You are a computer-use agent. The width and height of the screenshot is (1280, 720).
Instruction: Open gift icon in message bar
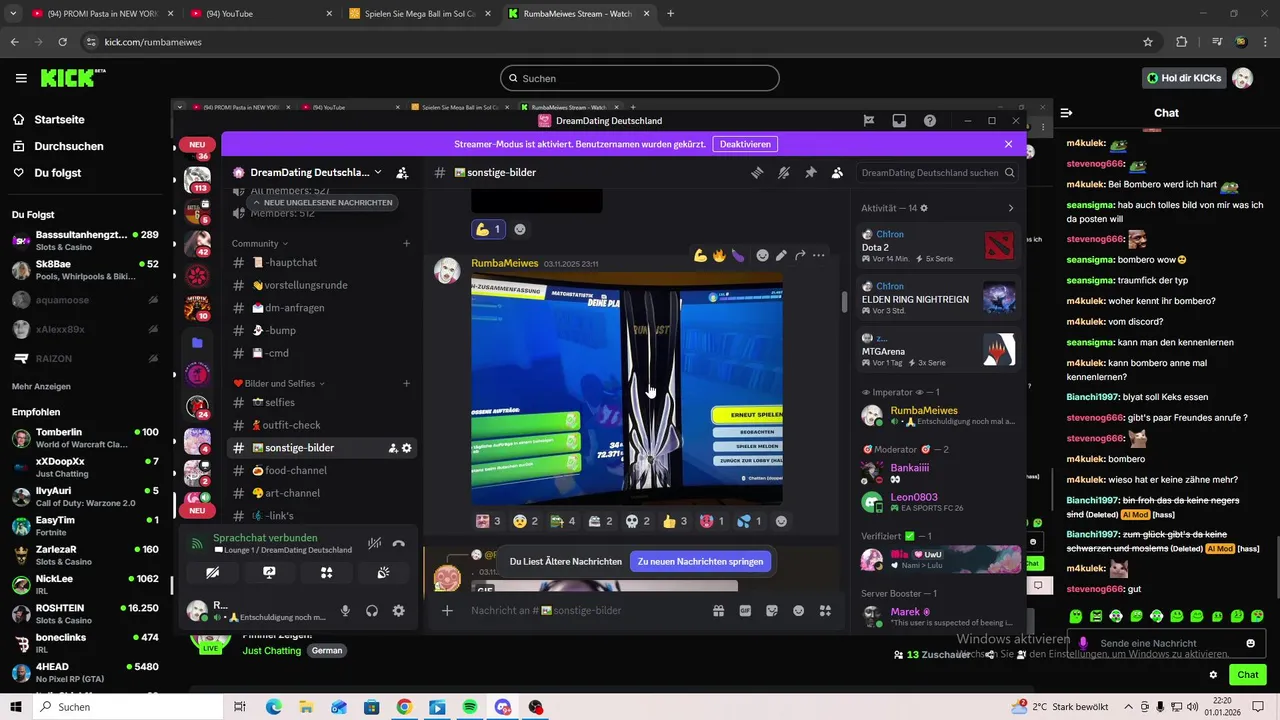tap(718, 611)
